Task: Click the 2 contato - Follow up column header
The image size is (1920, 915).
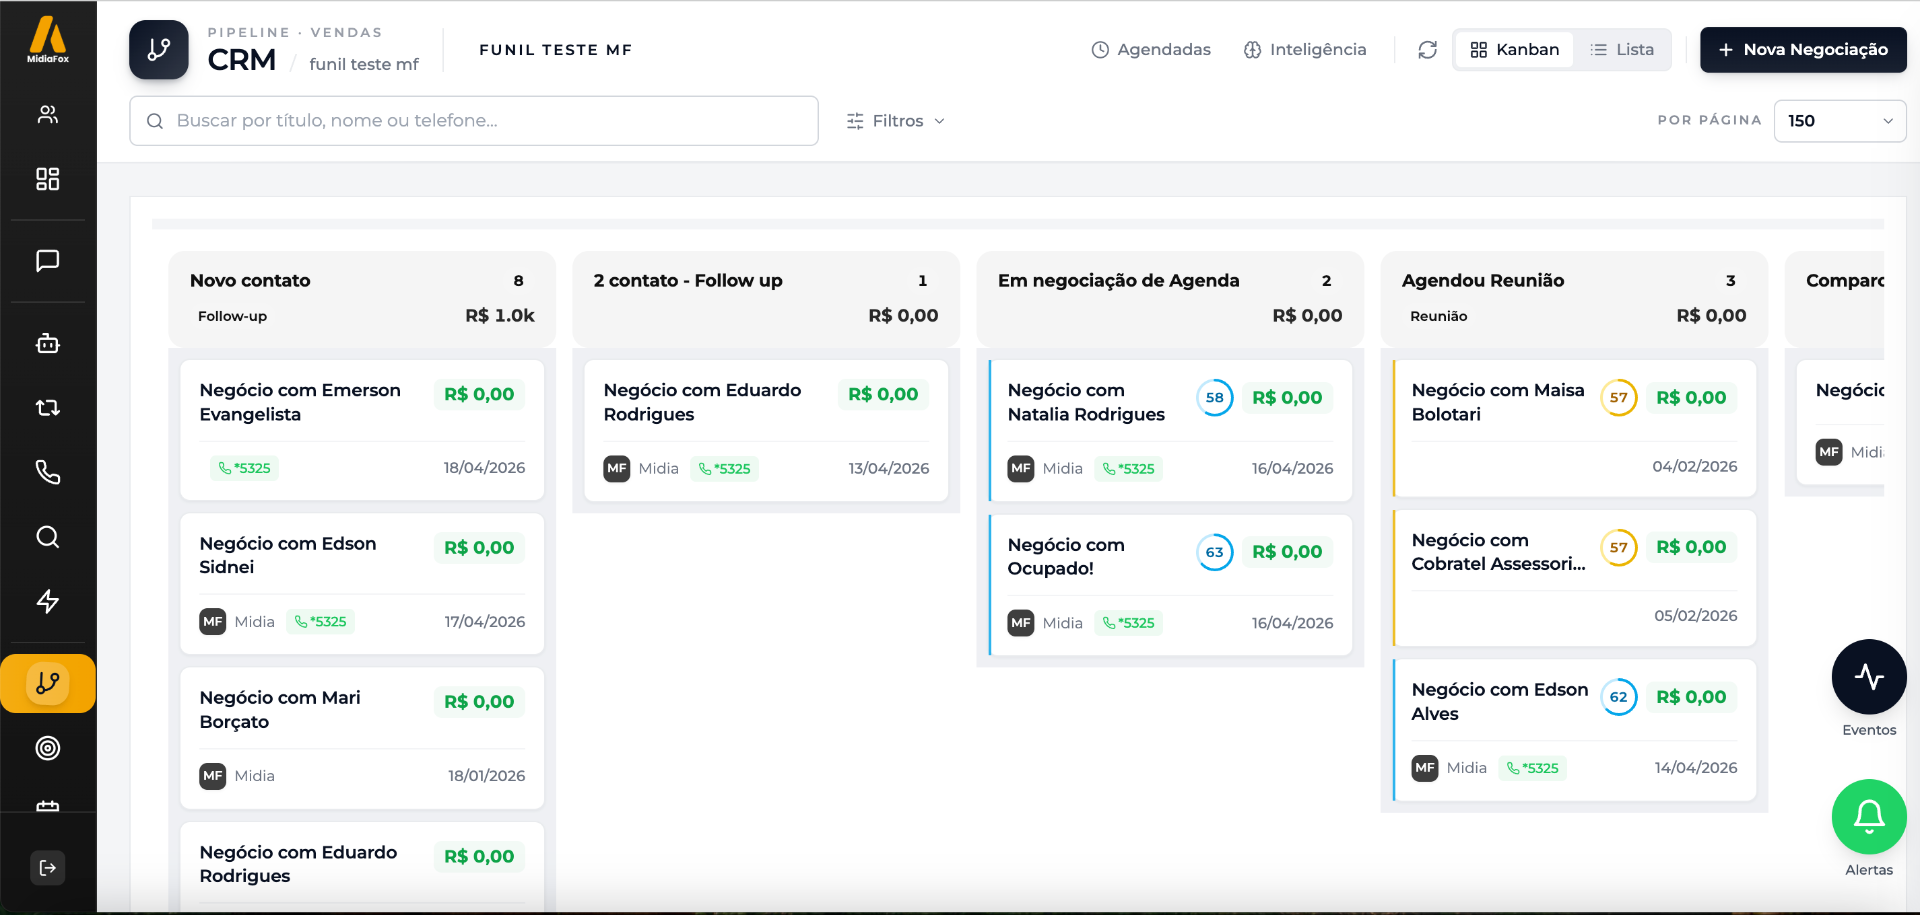Action: [x=766, y=298]
